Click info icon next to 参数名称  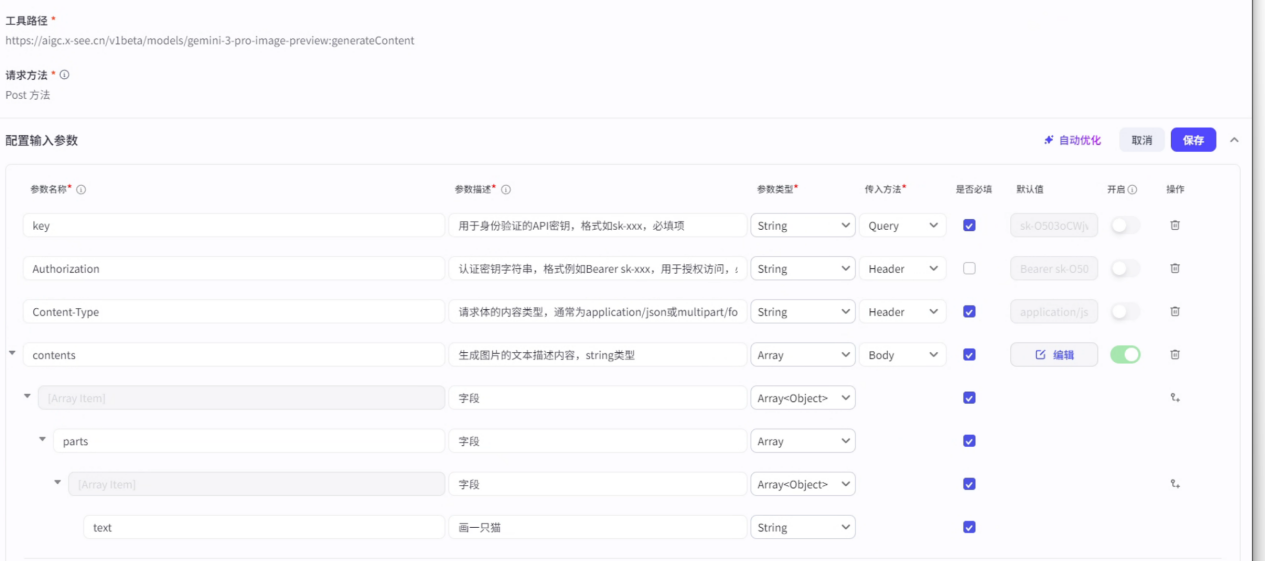click(x=81, y=189)
